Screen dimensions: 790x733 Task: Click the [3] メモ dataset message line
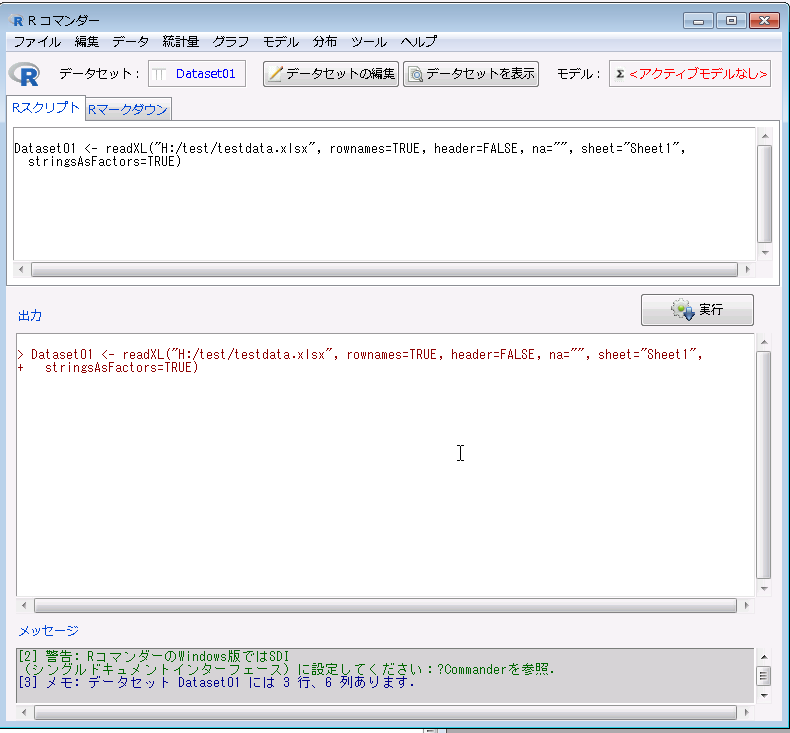216,682
